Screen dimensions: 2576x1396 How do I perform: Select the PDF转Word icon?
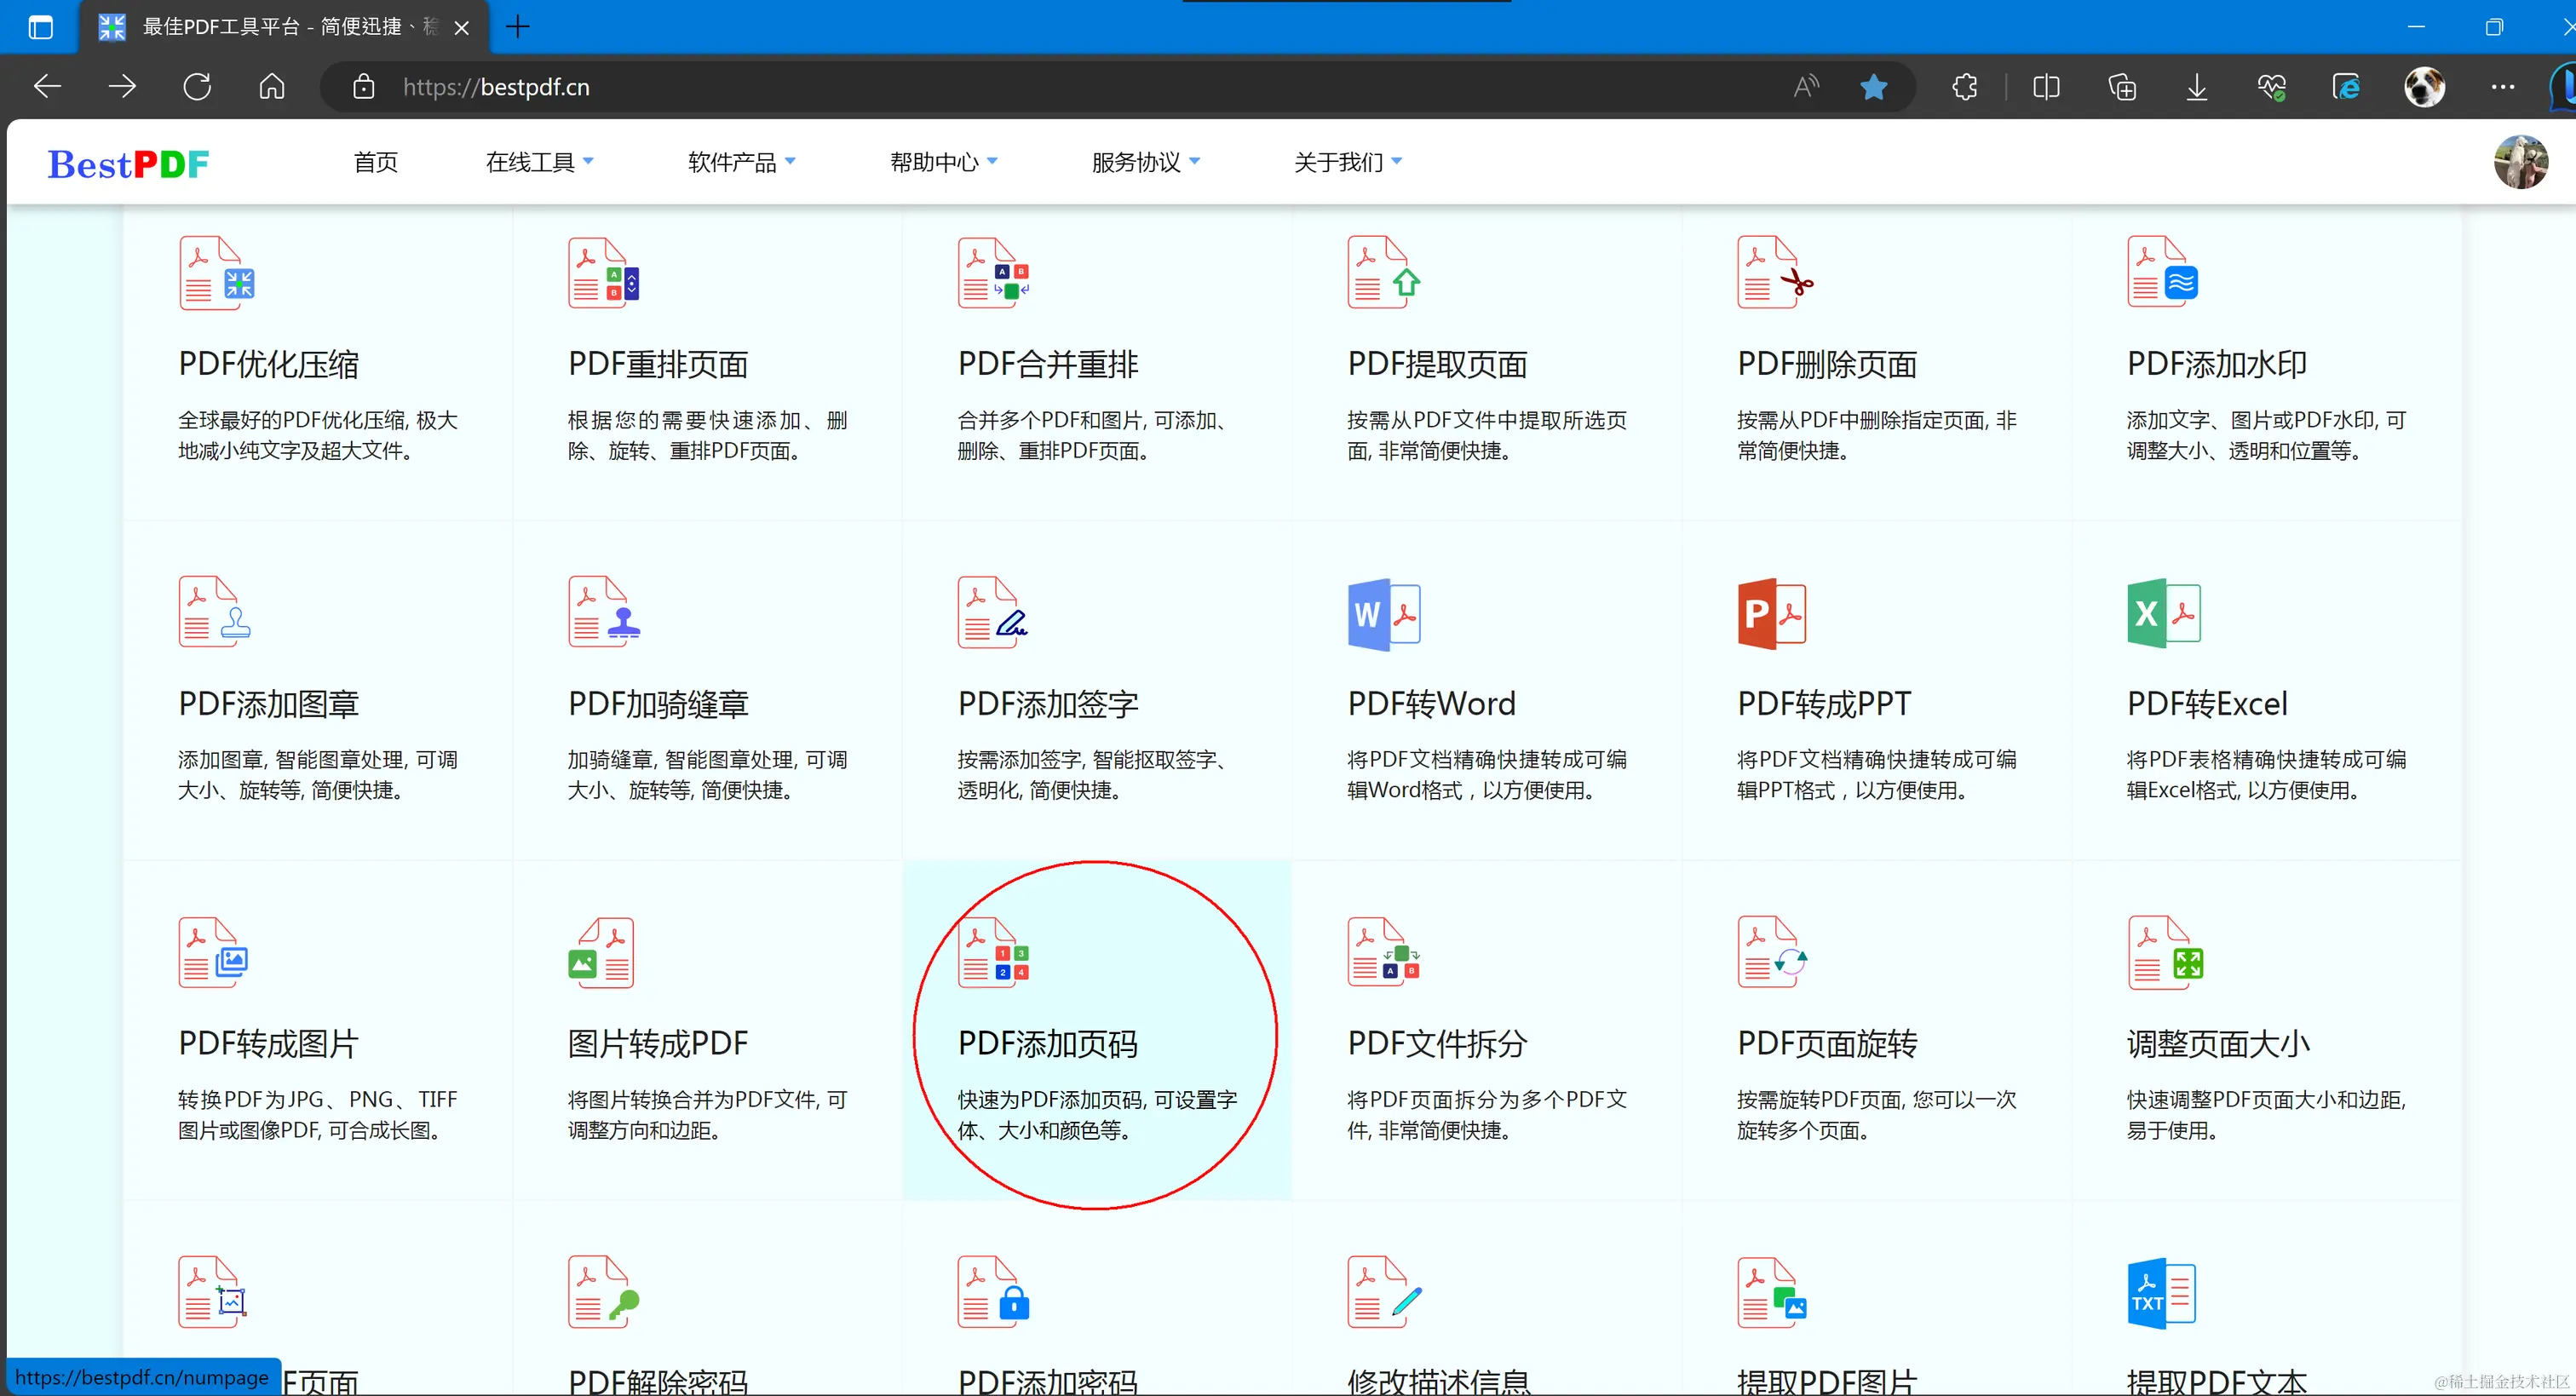pyautogui.click(x=1384, y=614)
